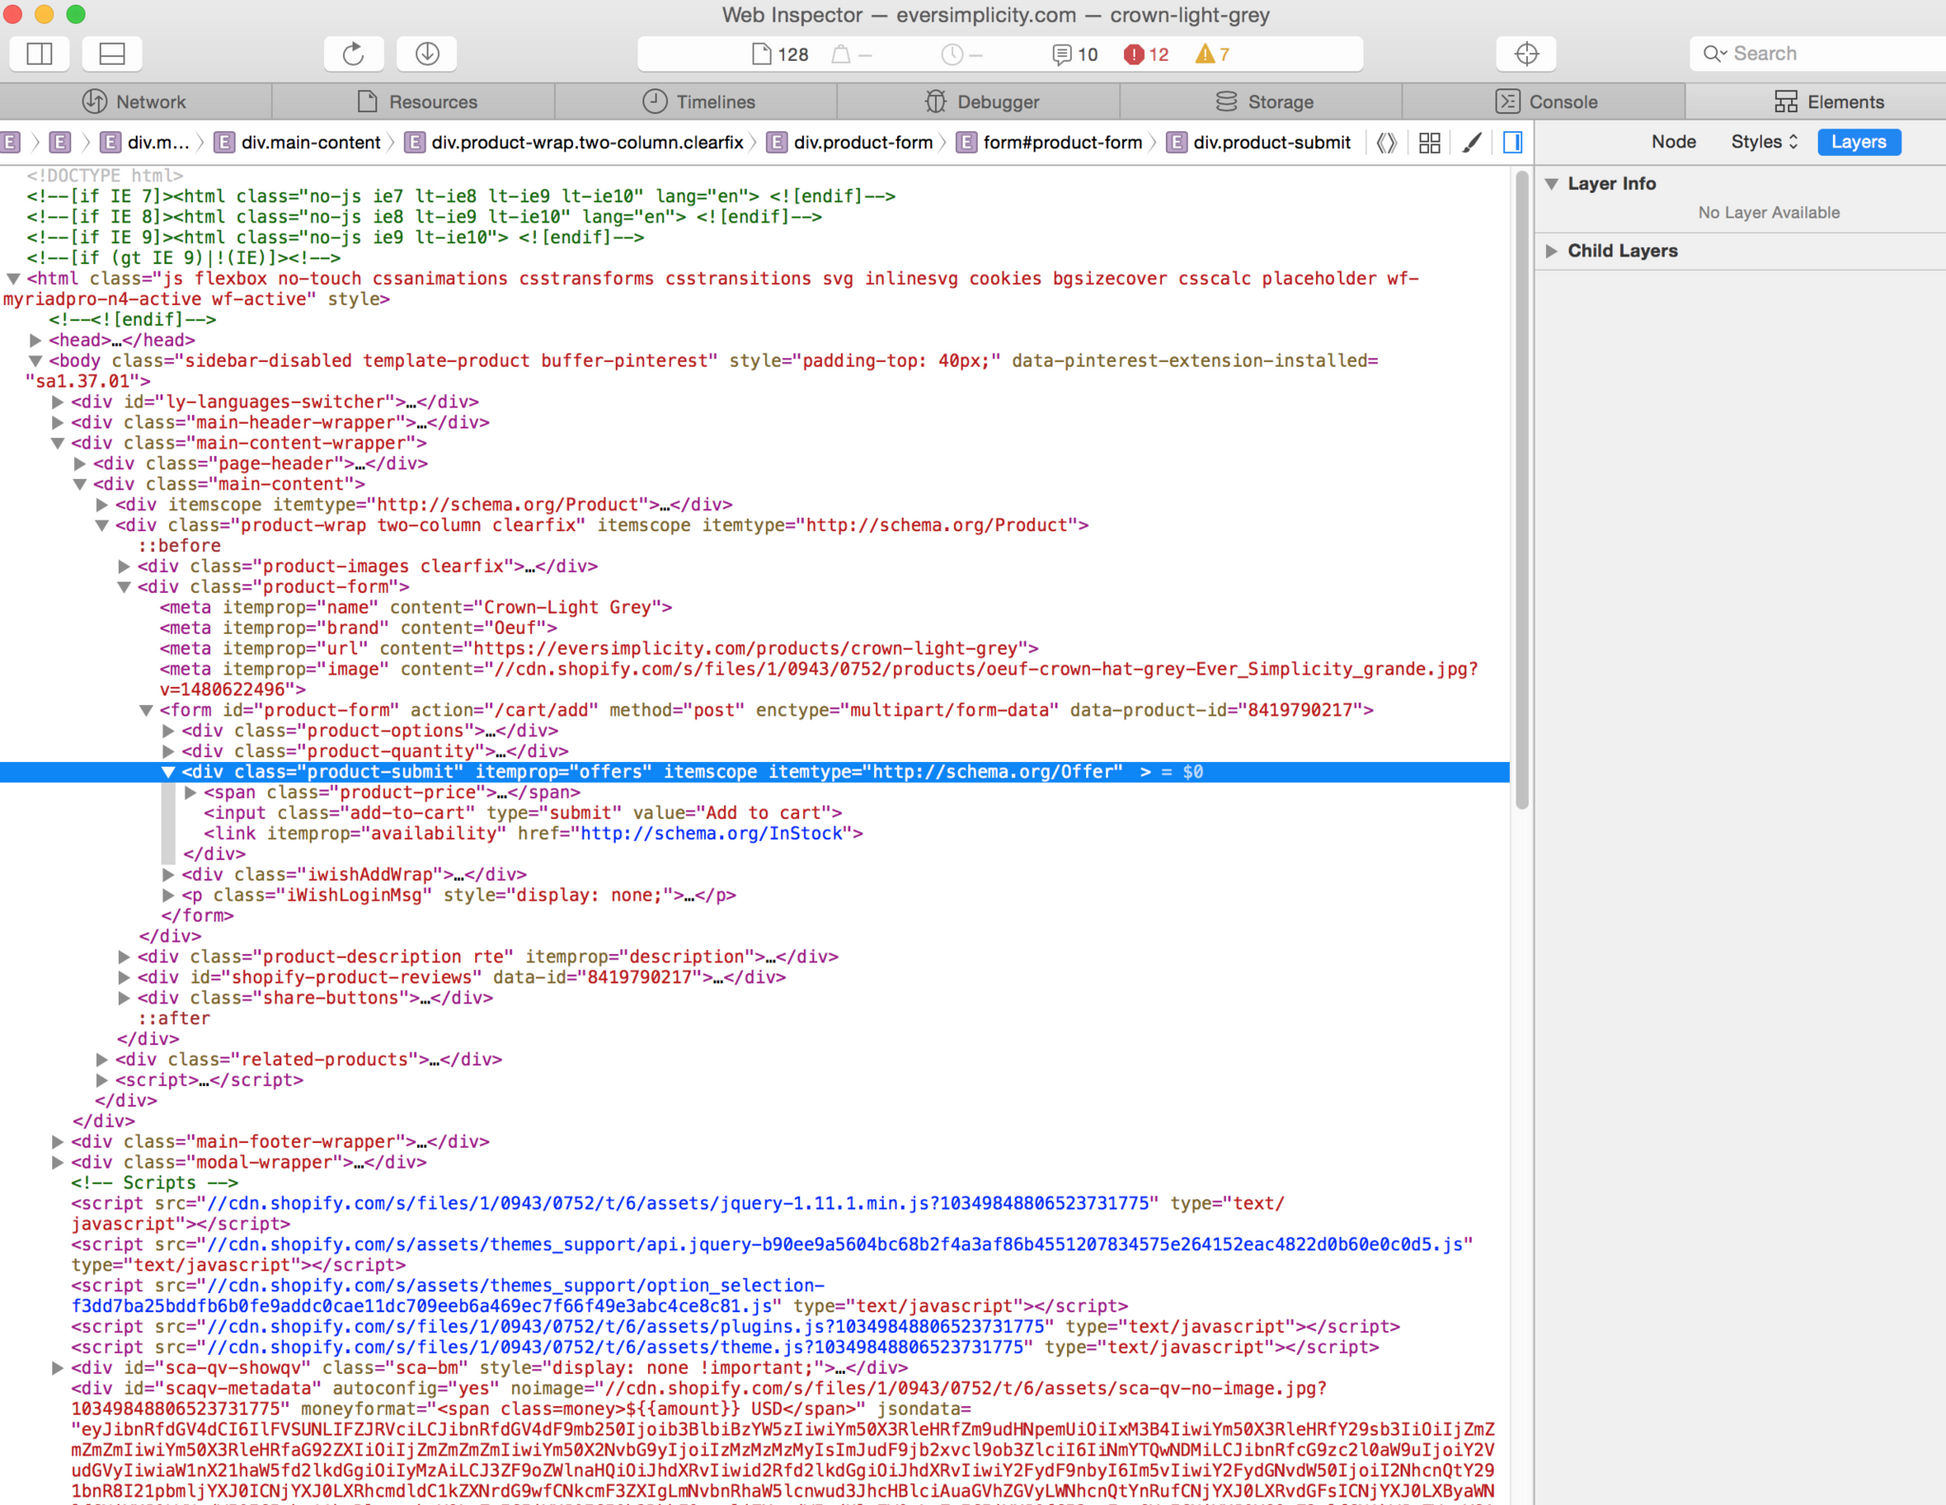
Task: Toggle the left navigation sidebar icon
Action: click(40, 54)
